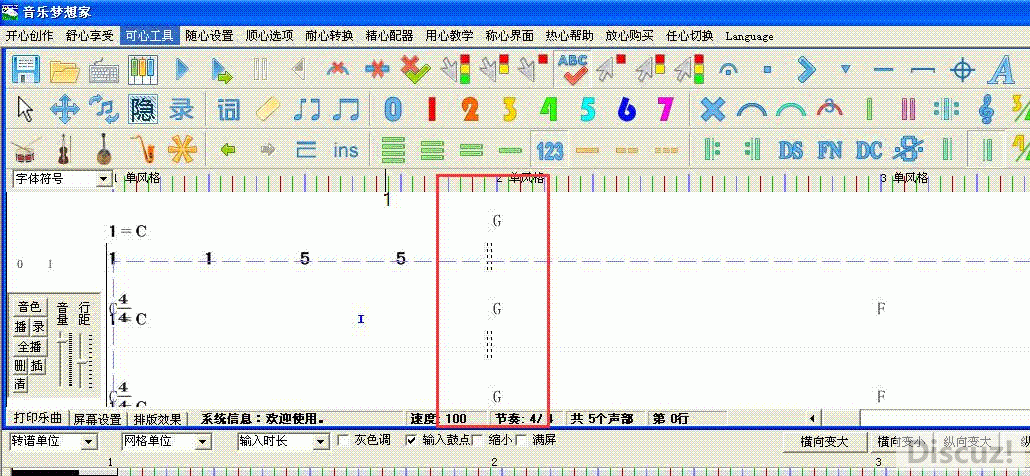Open file with the yellow folder icon
Image resolution: width=1030 pixels, height=476 pixels.
coord(64,70)
